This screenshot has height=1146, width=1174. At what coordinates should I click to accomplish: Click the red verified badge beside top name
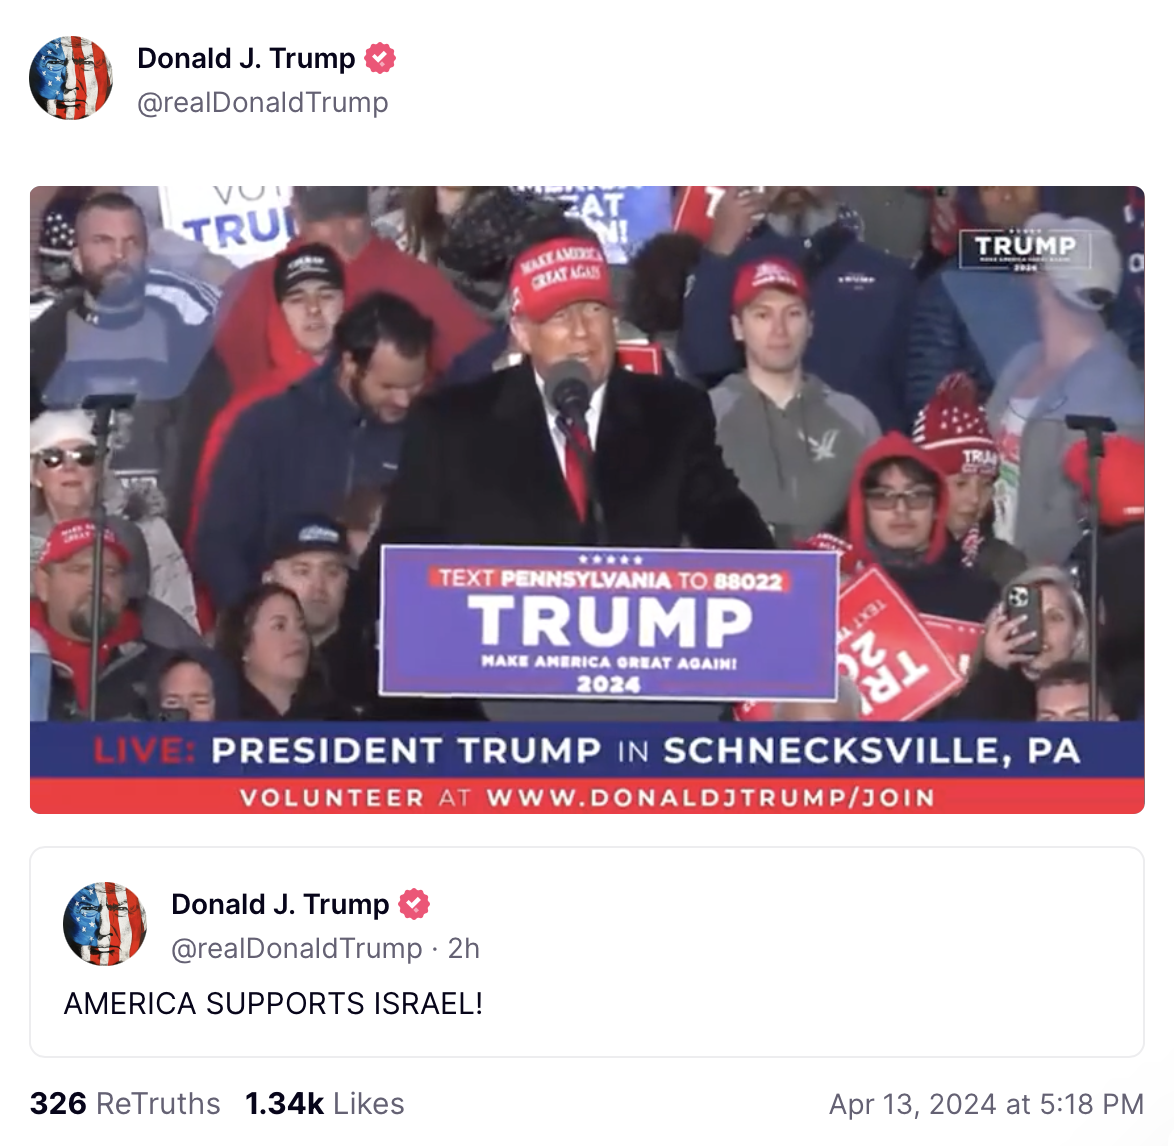[380, 58]
